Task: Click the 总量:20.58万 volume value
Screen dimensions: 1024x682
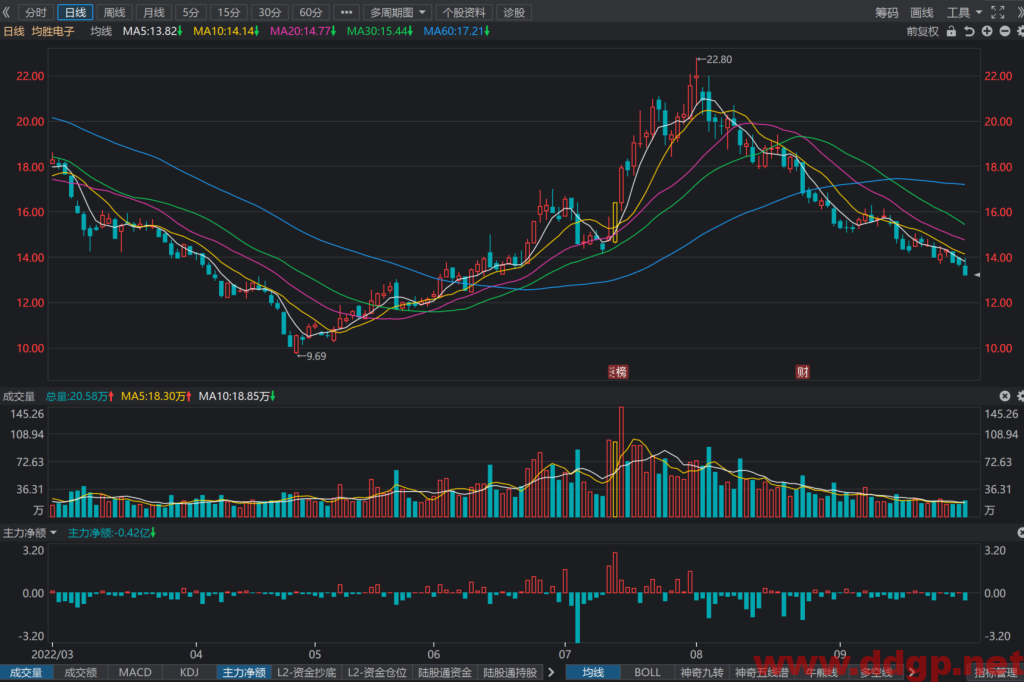Action: click(x=80, y=396)
